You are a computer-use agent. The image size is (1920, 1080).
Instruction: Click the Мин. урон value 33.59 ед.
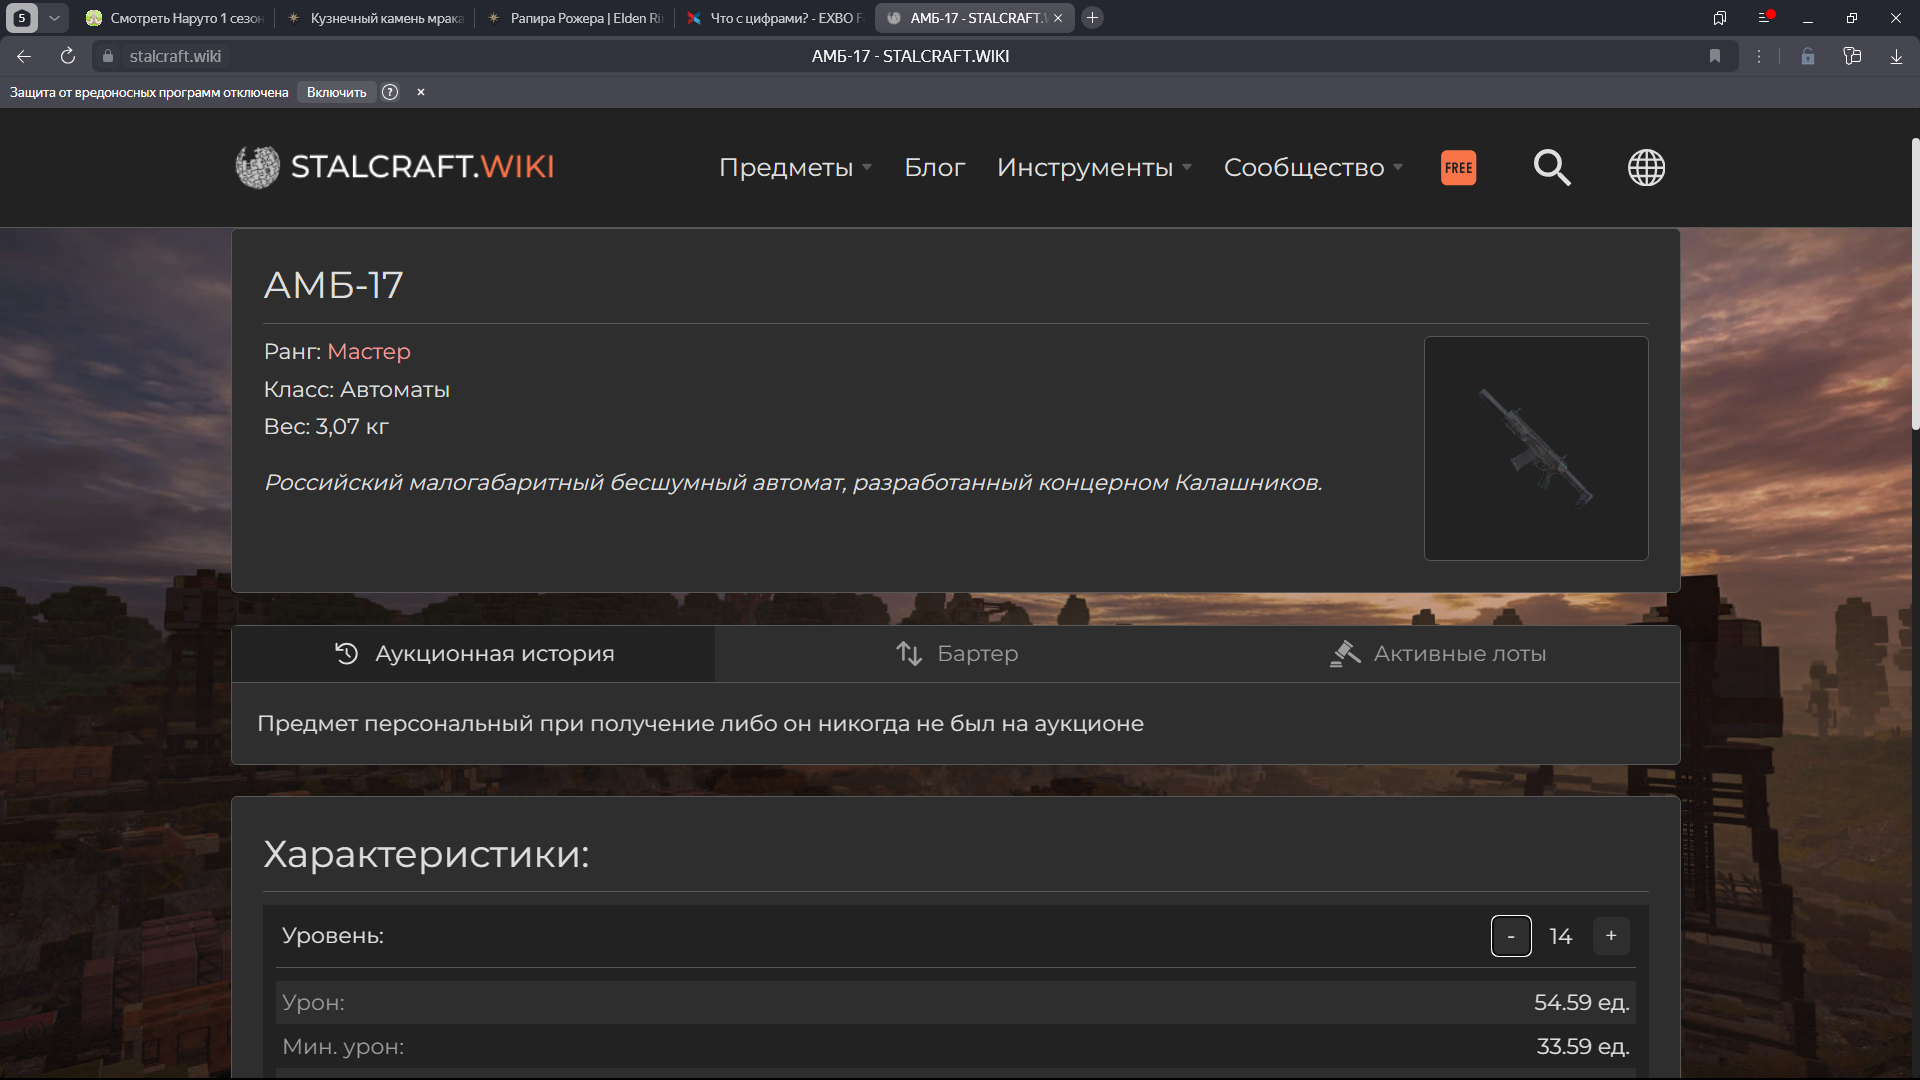click(x=1583, y=1047)
